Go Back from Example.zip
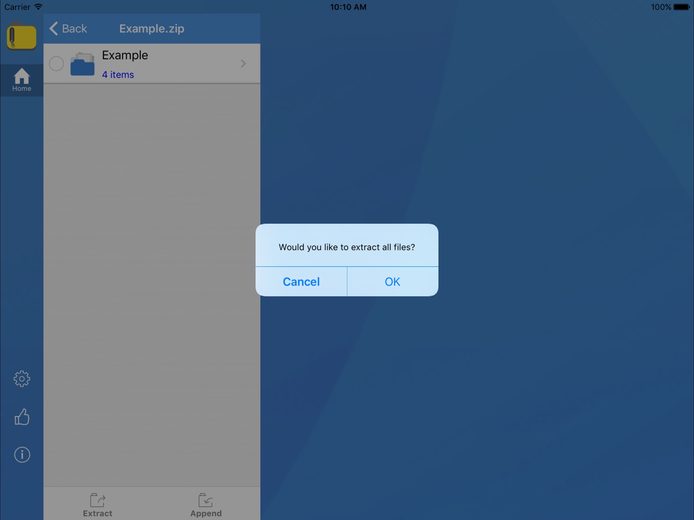The image size is (694, 520). (69, 29)
